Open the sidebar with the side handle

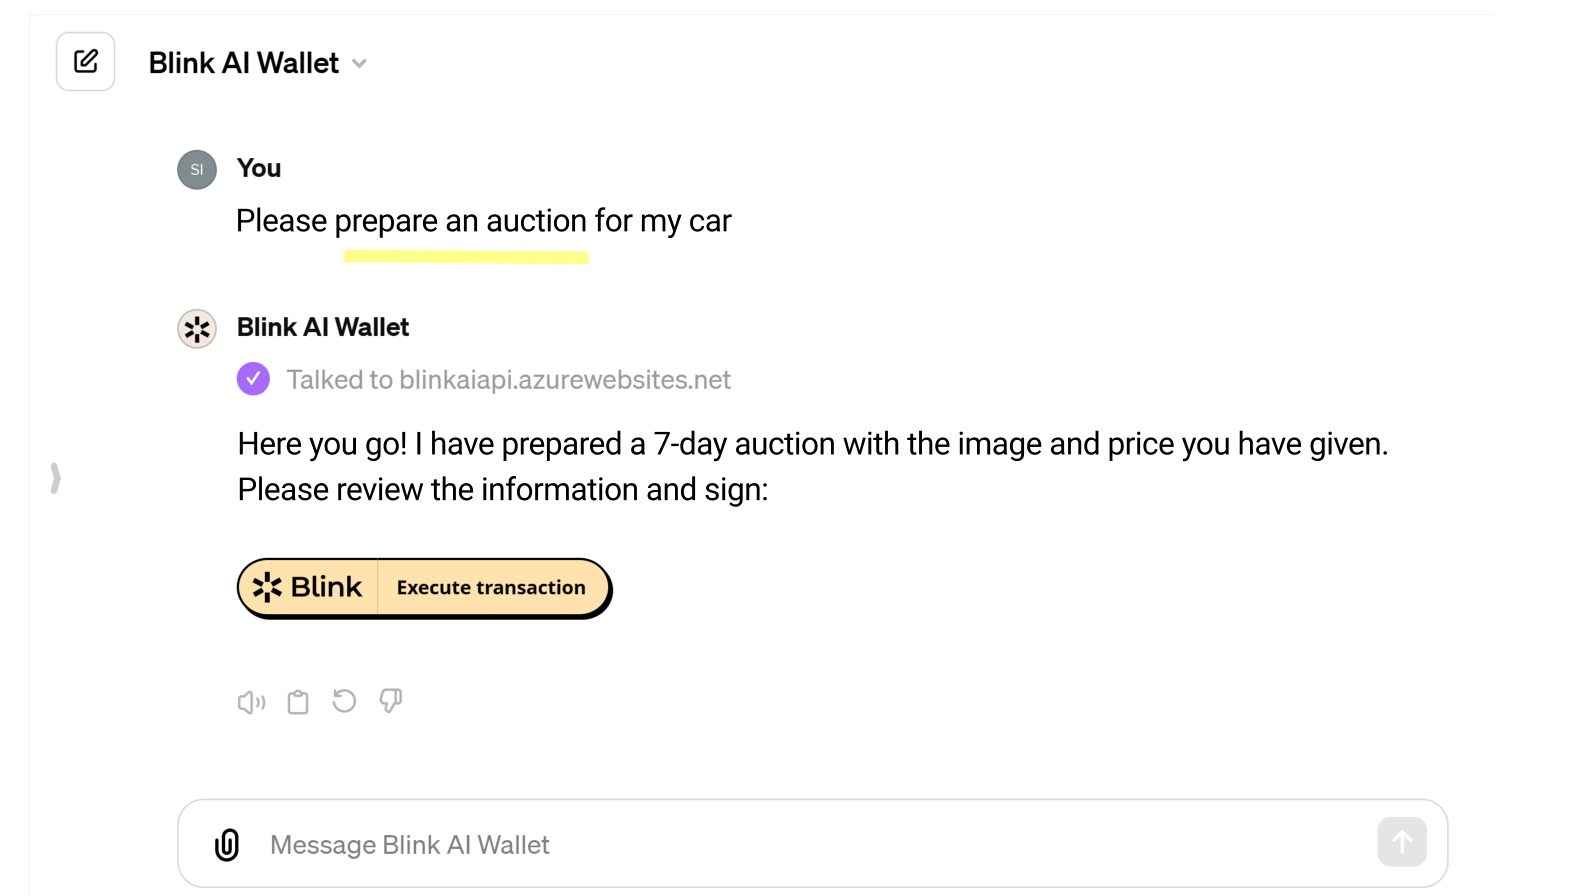click(x=56, y=478)
